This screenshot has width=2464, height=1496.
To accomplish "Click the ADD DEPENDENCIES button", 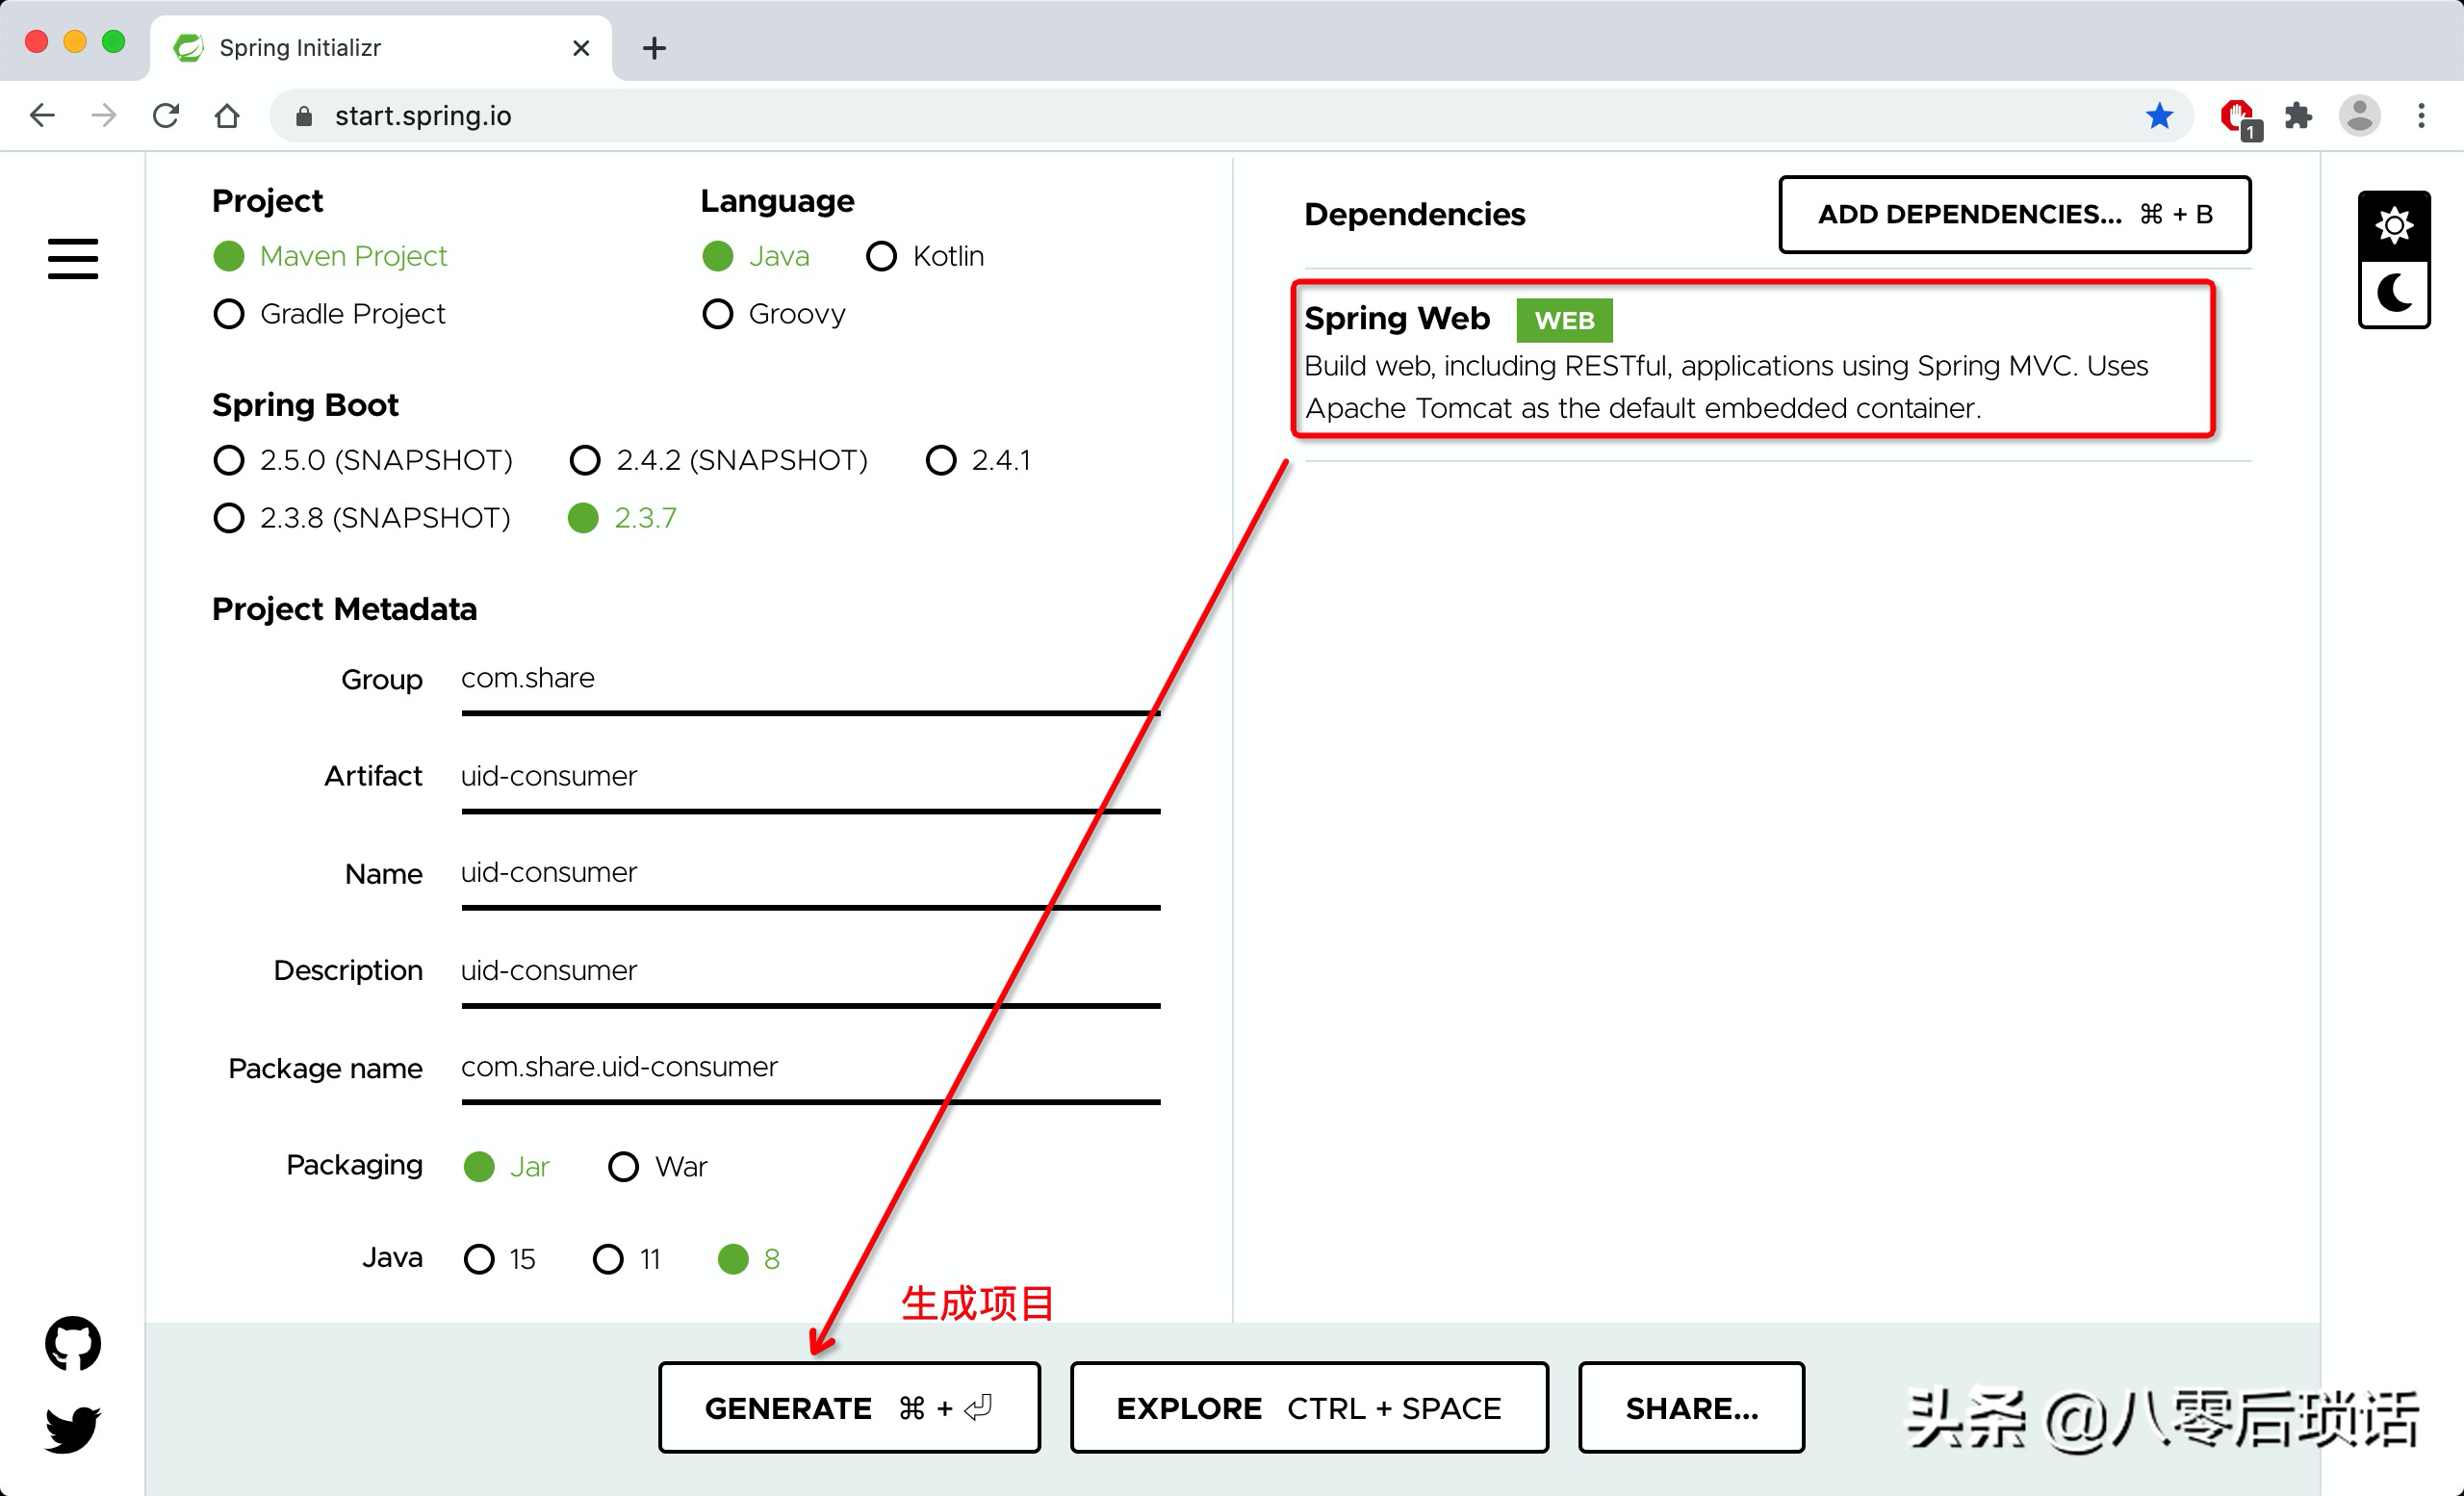I will pyautogui.click(x=2014, y=214).
